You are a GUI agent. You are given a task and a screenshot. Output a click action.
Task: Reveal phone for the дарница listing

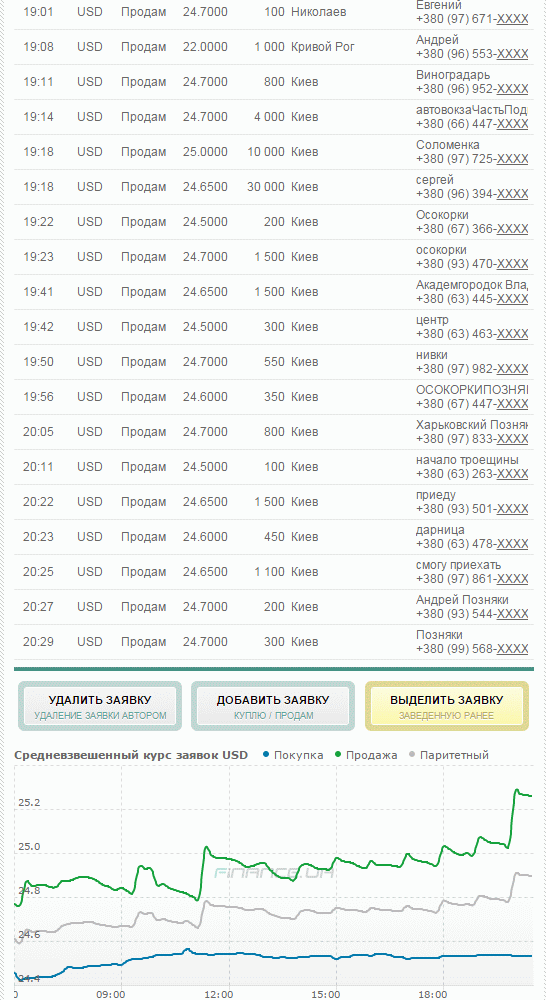pos(512,545)
